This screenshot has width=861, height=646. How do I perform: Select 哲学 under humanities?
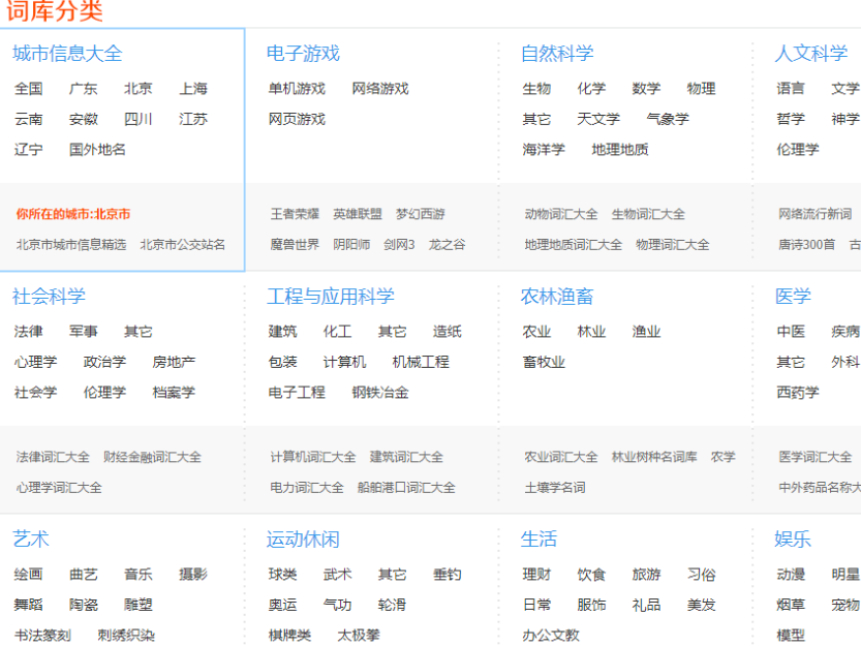(791, 119)
